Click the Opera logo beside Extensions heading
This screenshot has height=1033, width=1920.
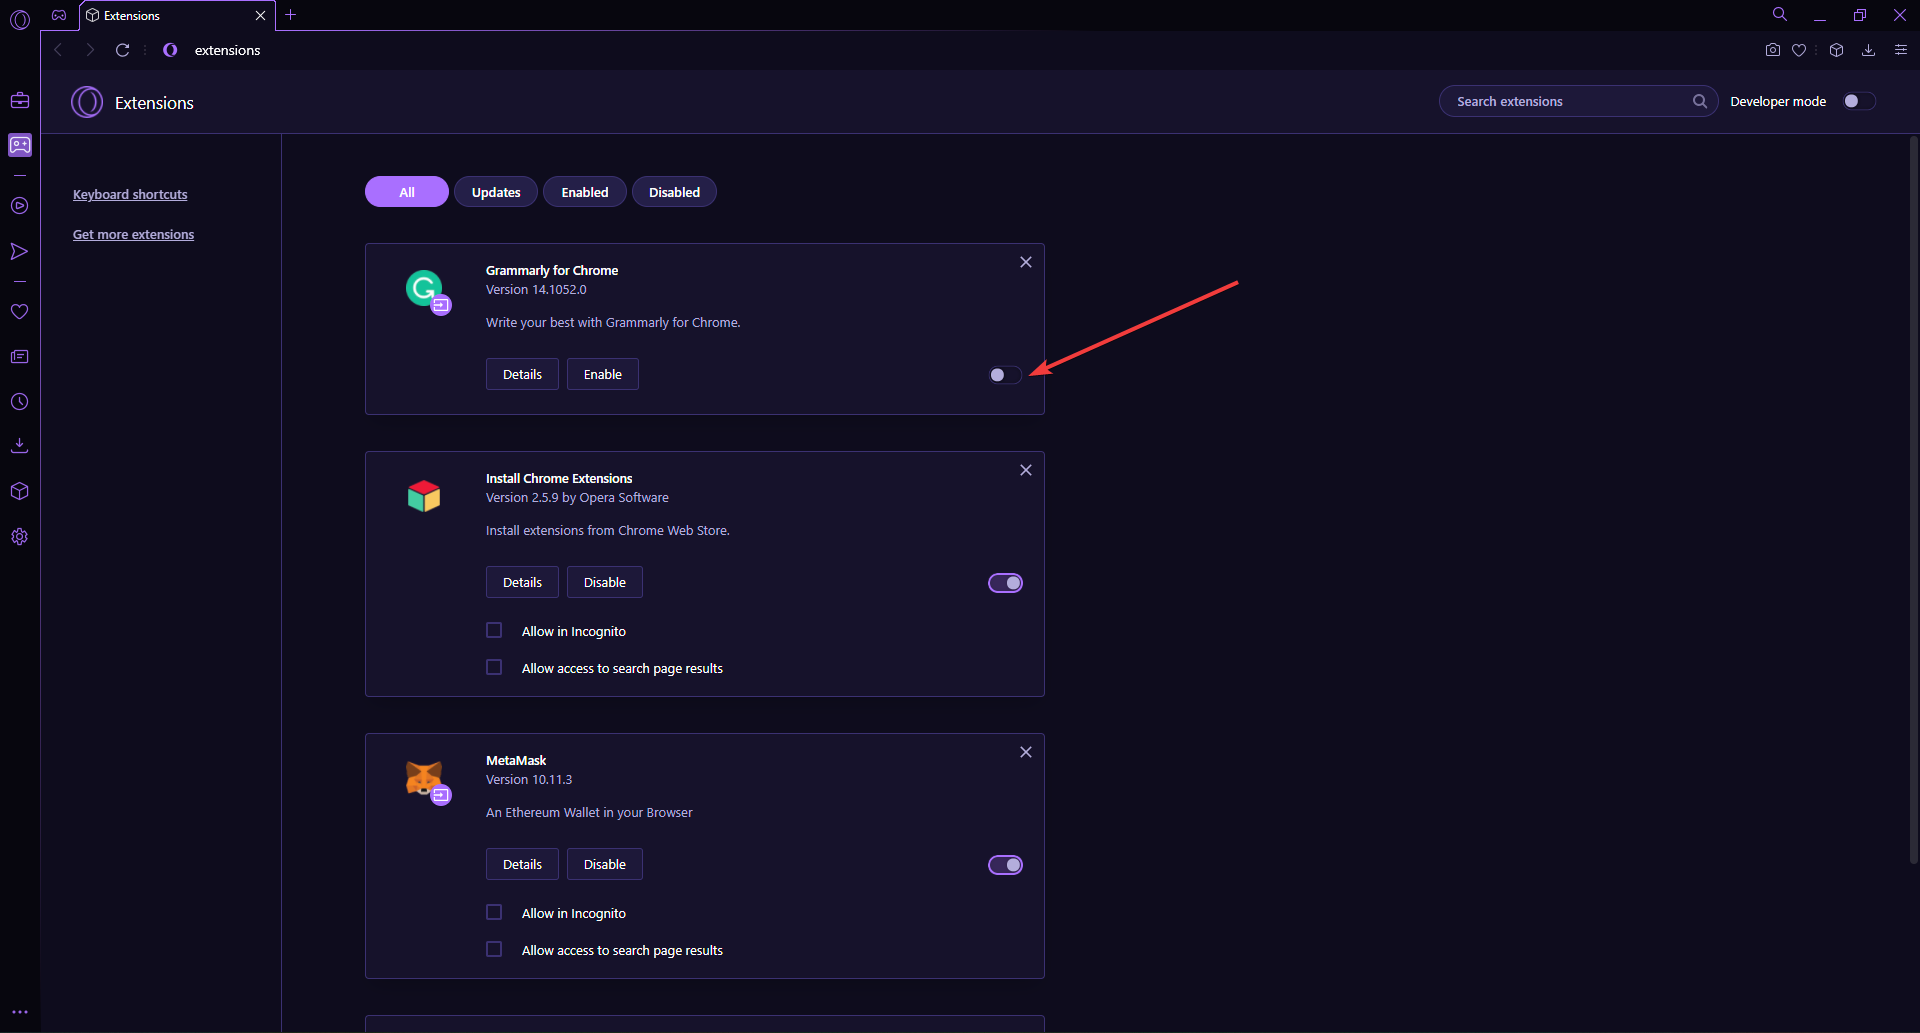pos(87,102)
